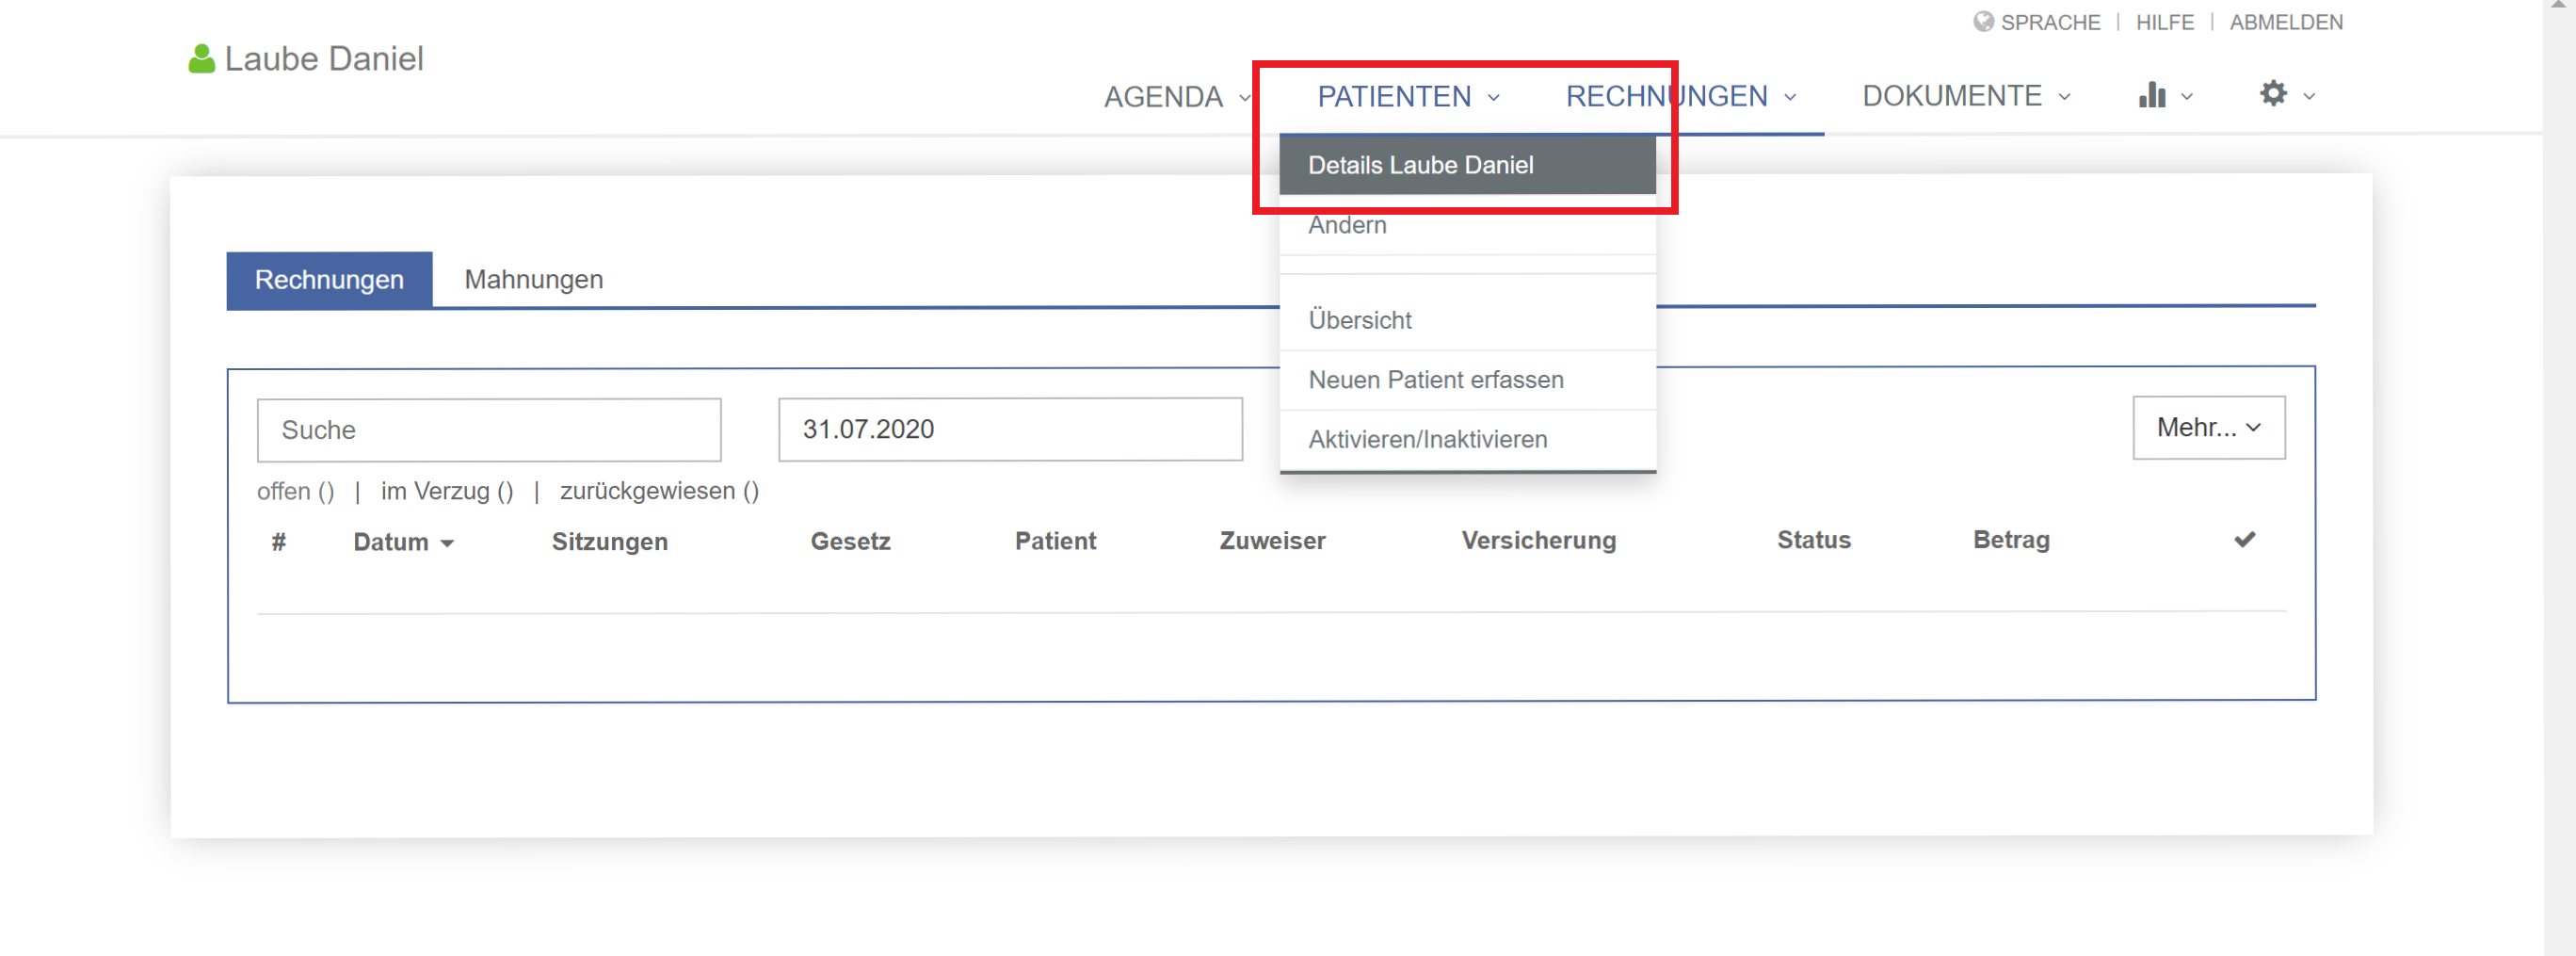Viewport: 2576px width, 956px height.
Task: Expand the chevron next to statistics icon
Action: [2186, 97]
